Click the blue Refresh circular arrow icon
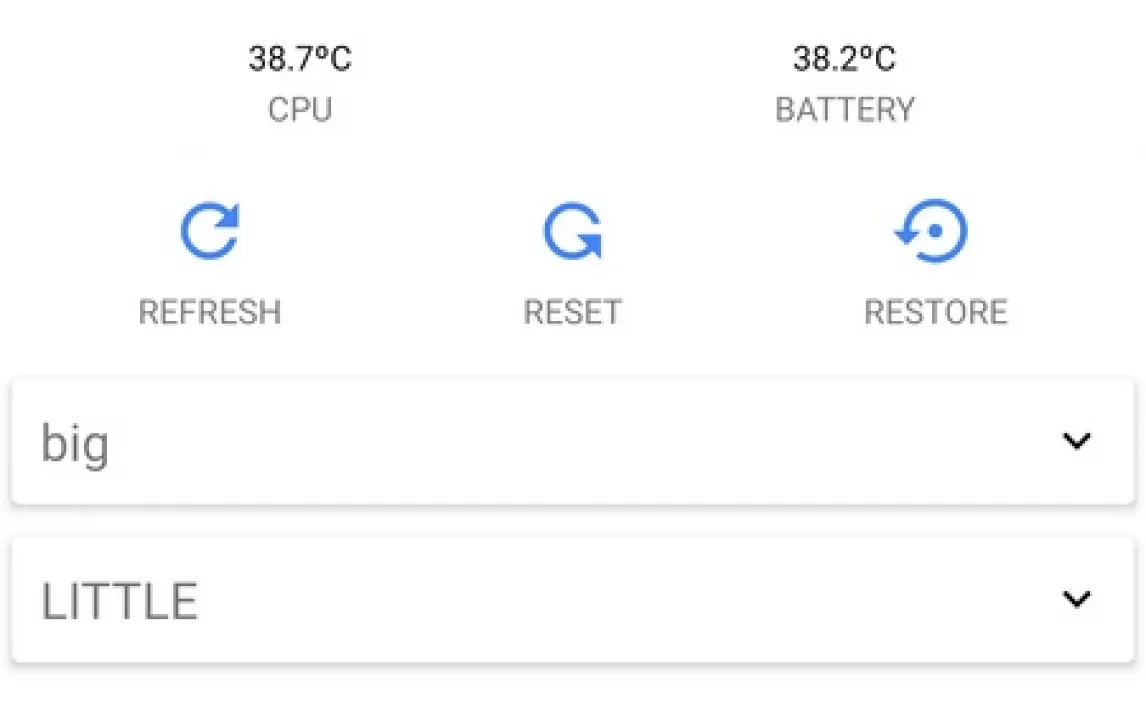The height and width of the screenshot is (716, 1146). pos(210,231)
